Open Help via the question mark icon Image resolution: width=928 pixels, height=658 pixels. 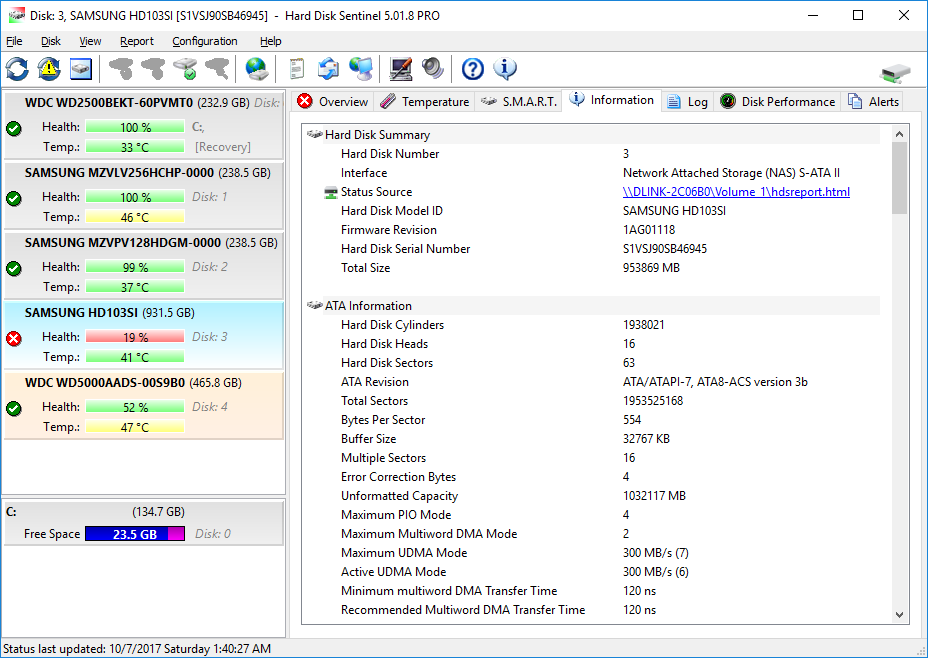(471, 68)
